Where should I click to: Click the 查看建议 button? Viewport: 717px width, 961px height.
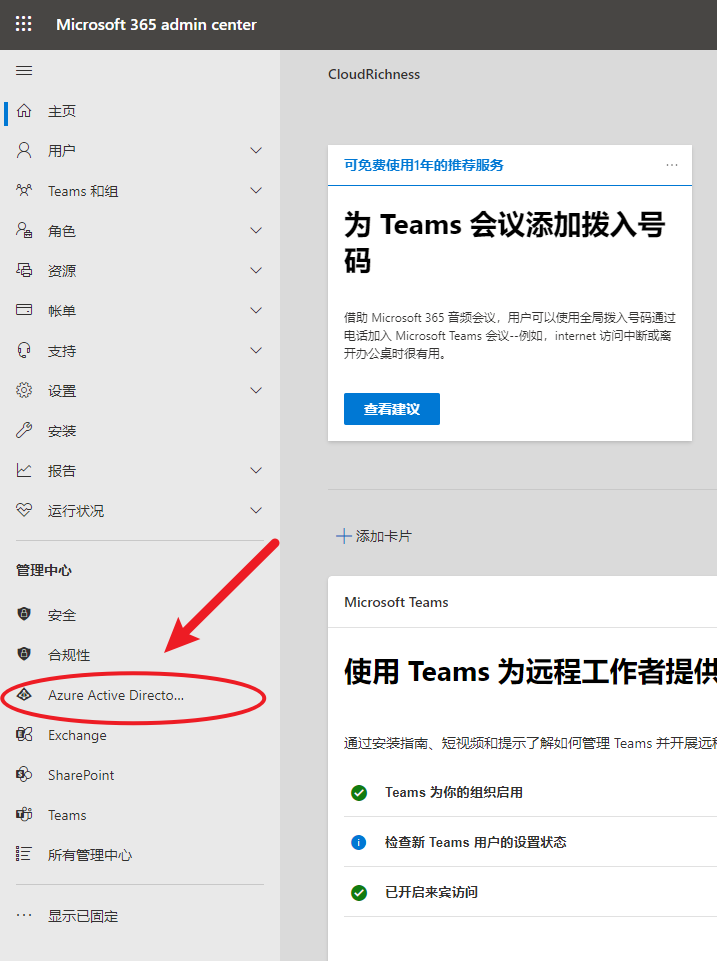click(391, 409)
